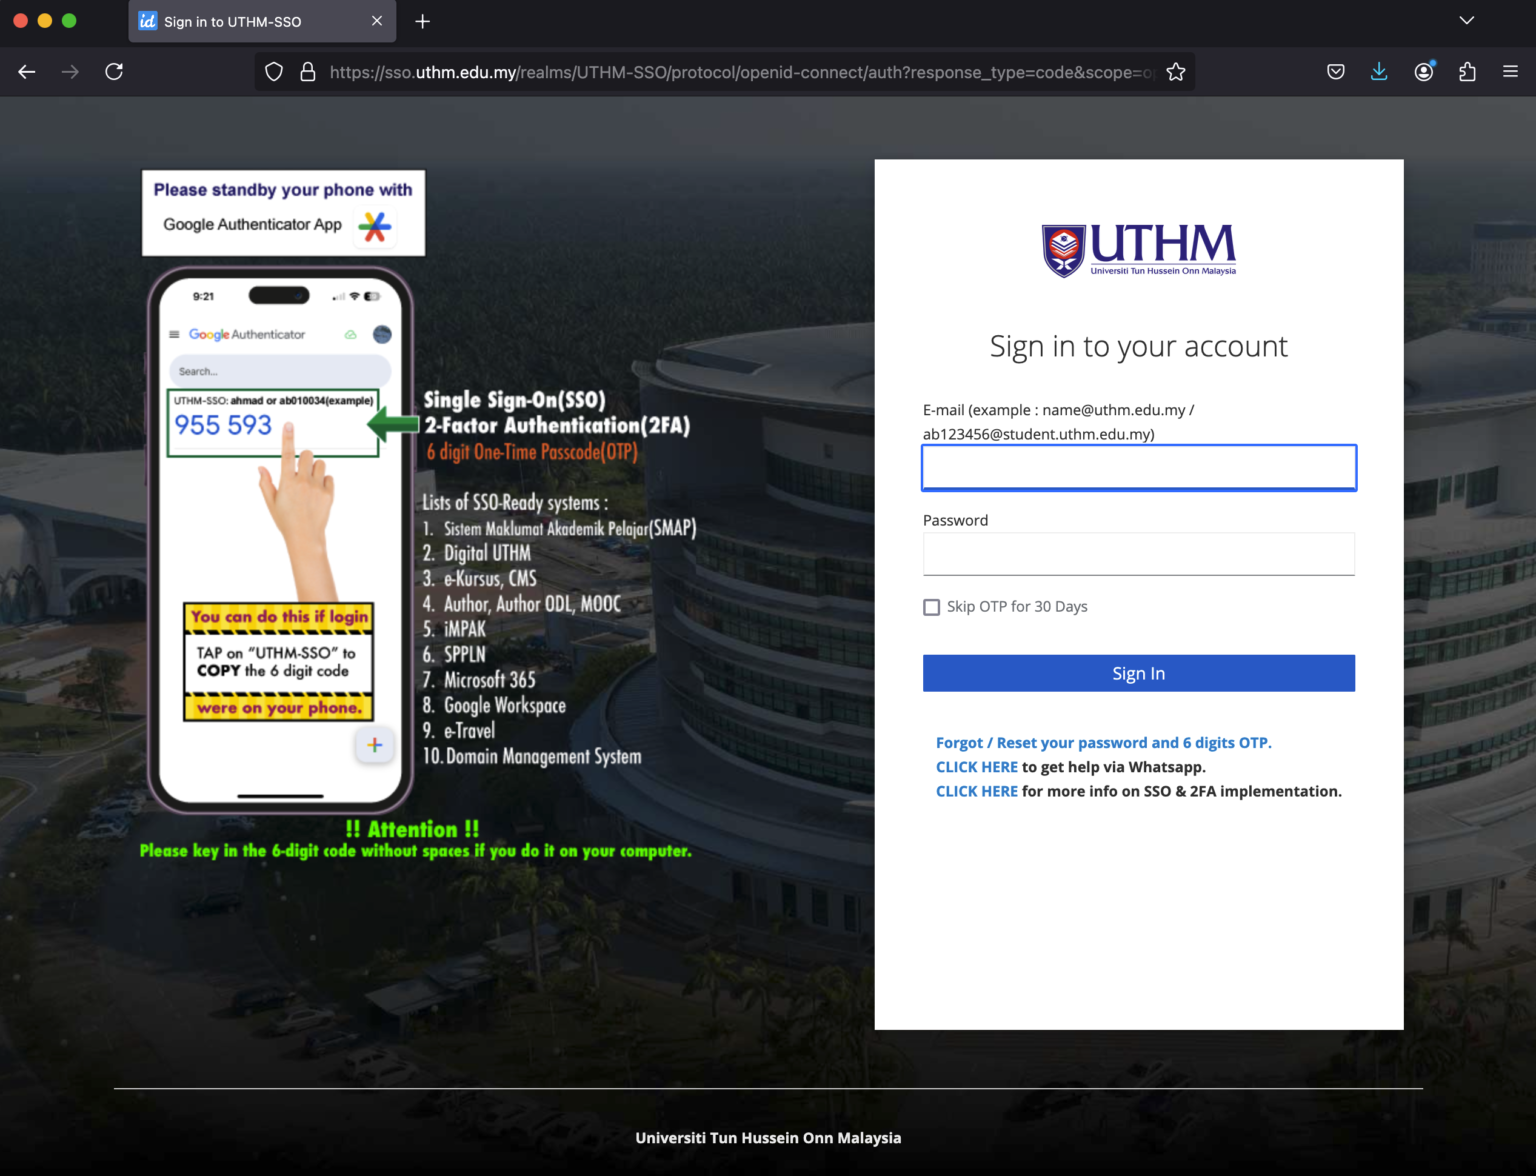Click the forward navigation arrow
1536x1176 pixels.
pyautogui.click(x=68, y=71)
